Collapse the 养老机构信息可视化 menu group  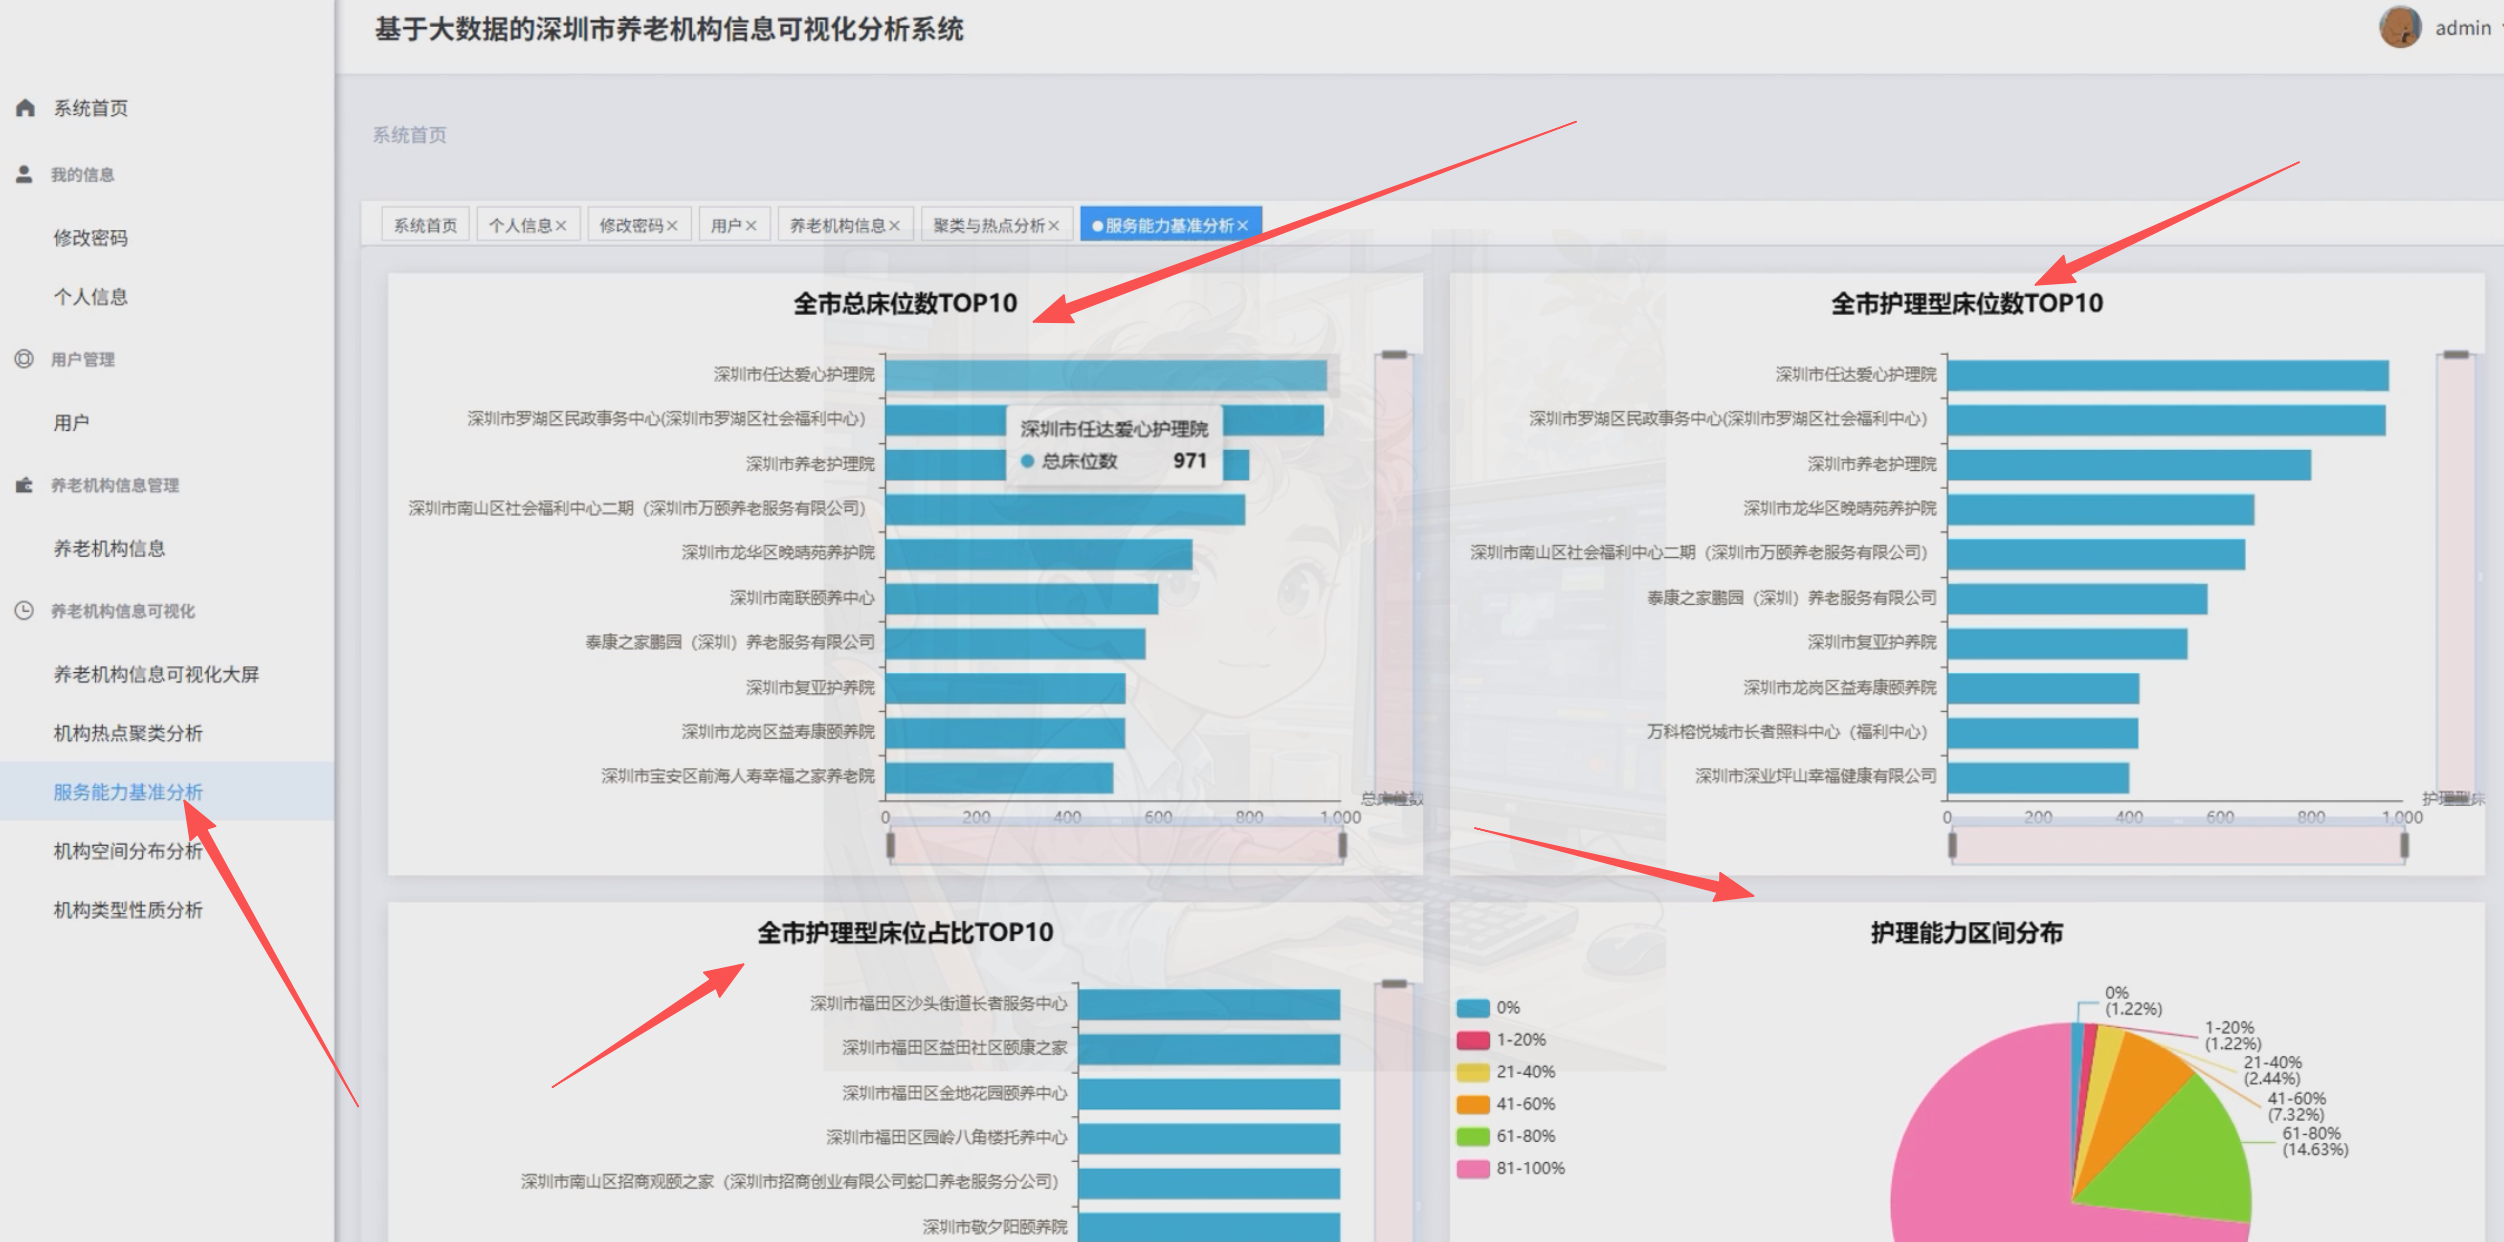point(123,610)
